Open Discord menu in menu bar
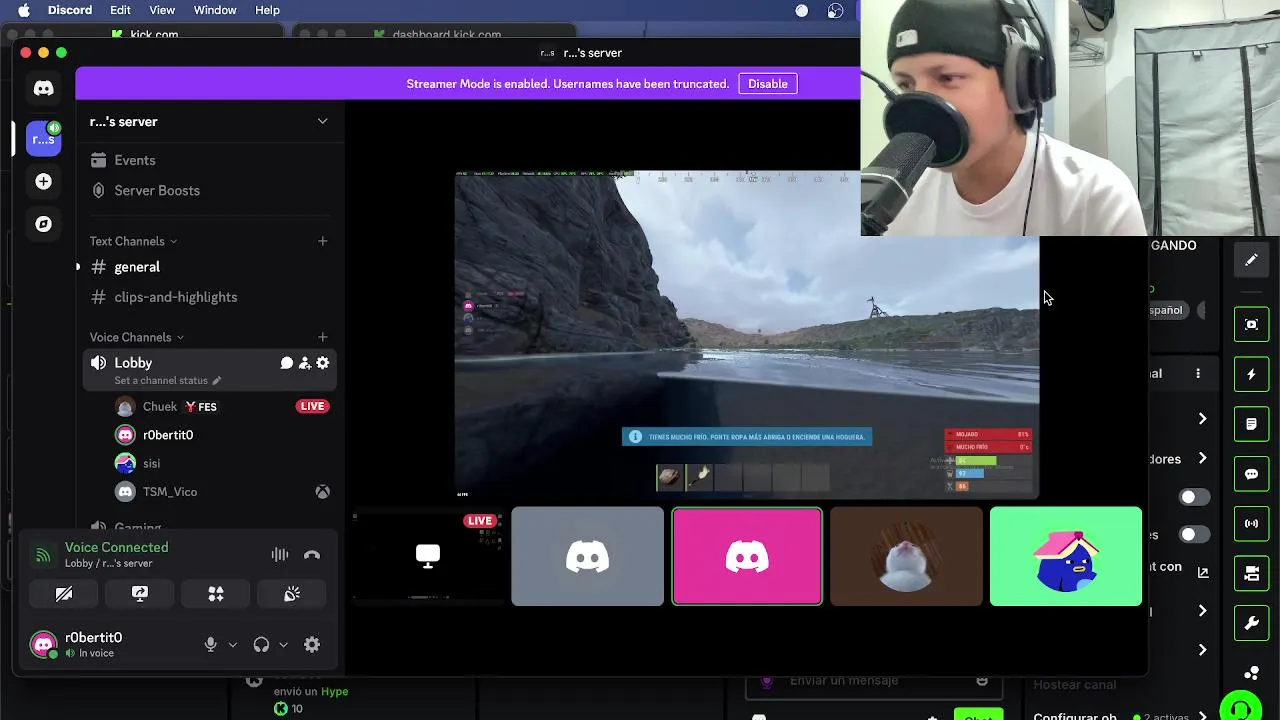 (x=70, y=10)
